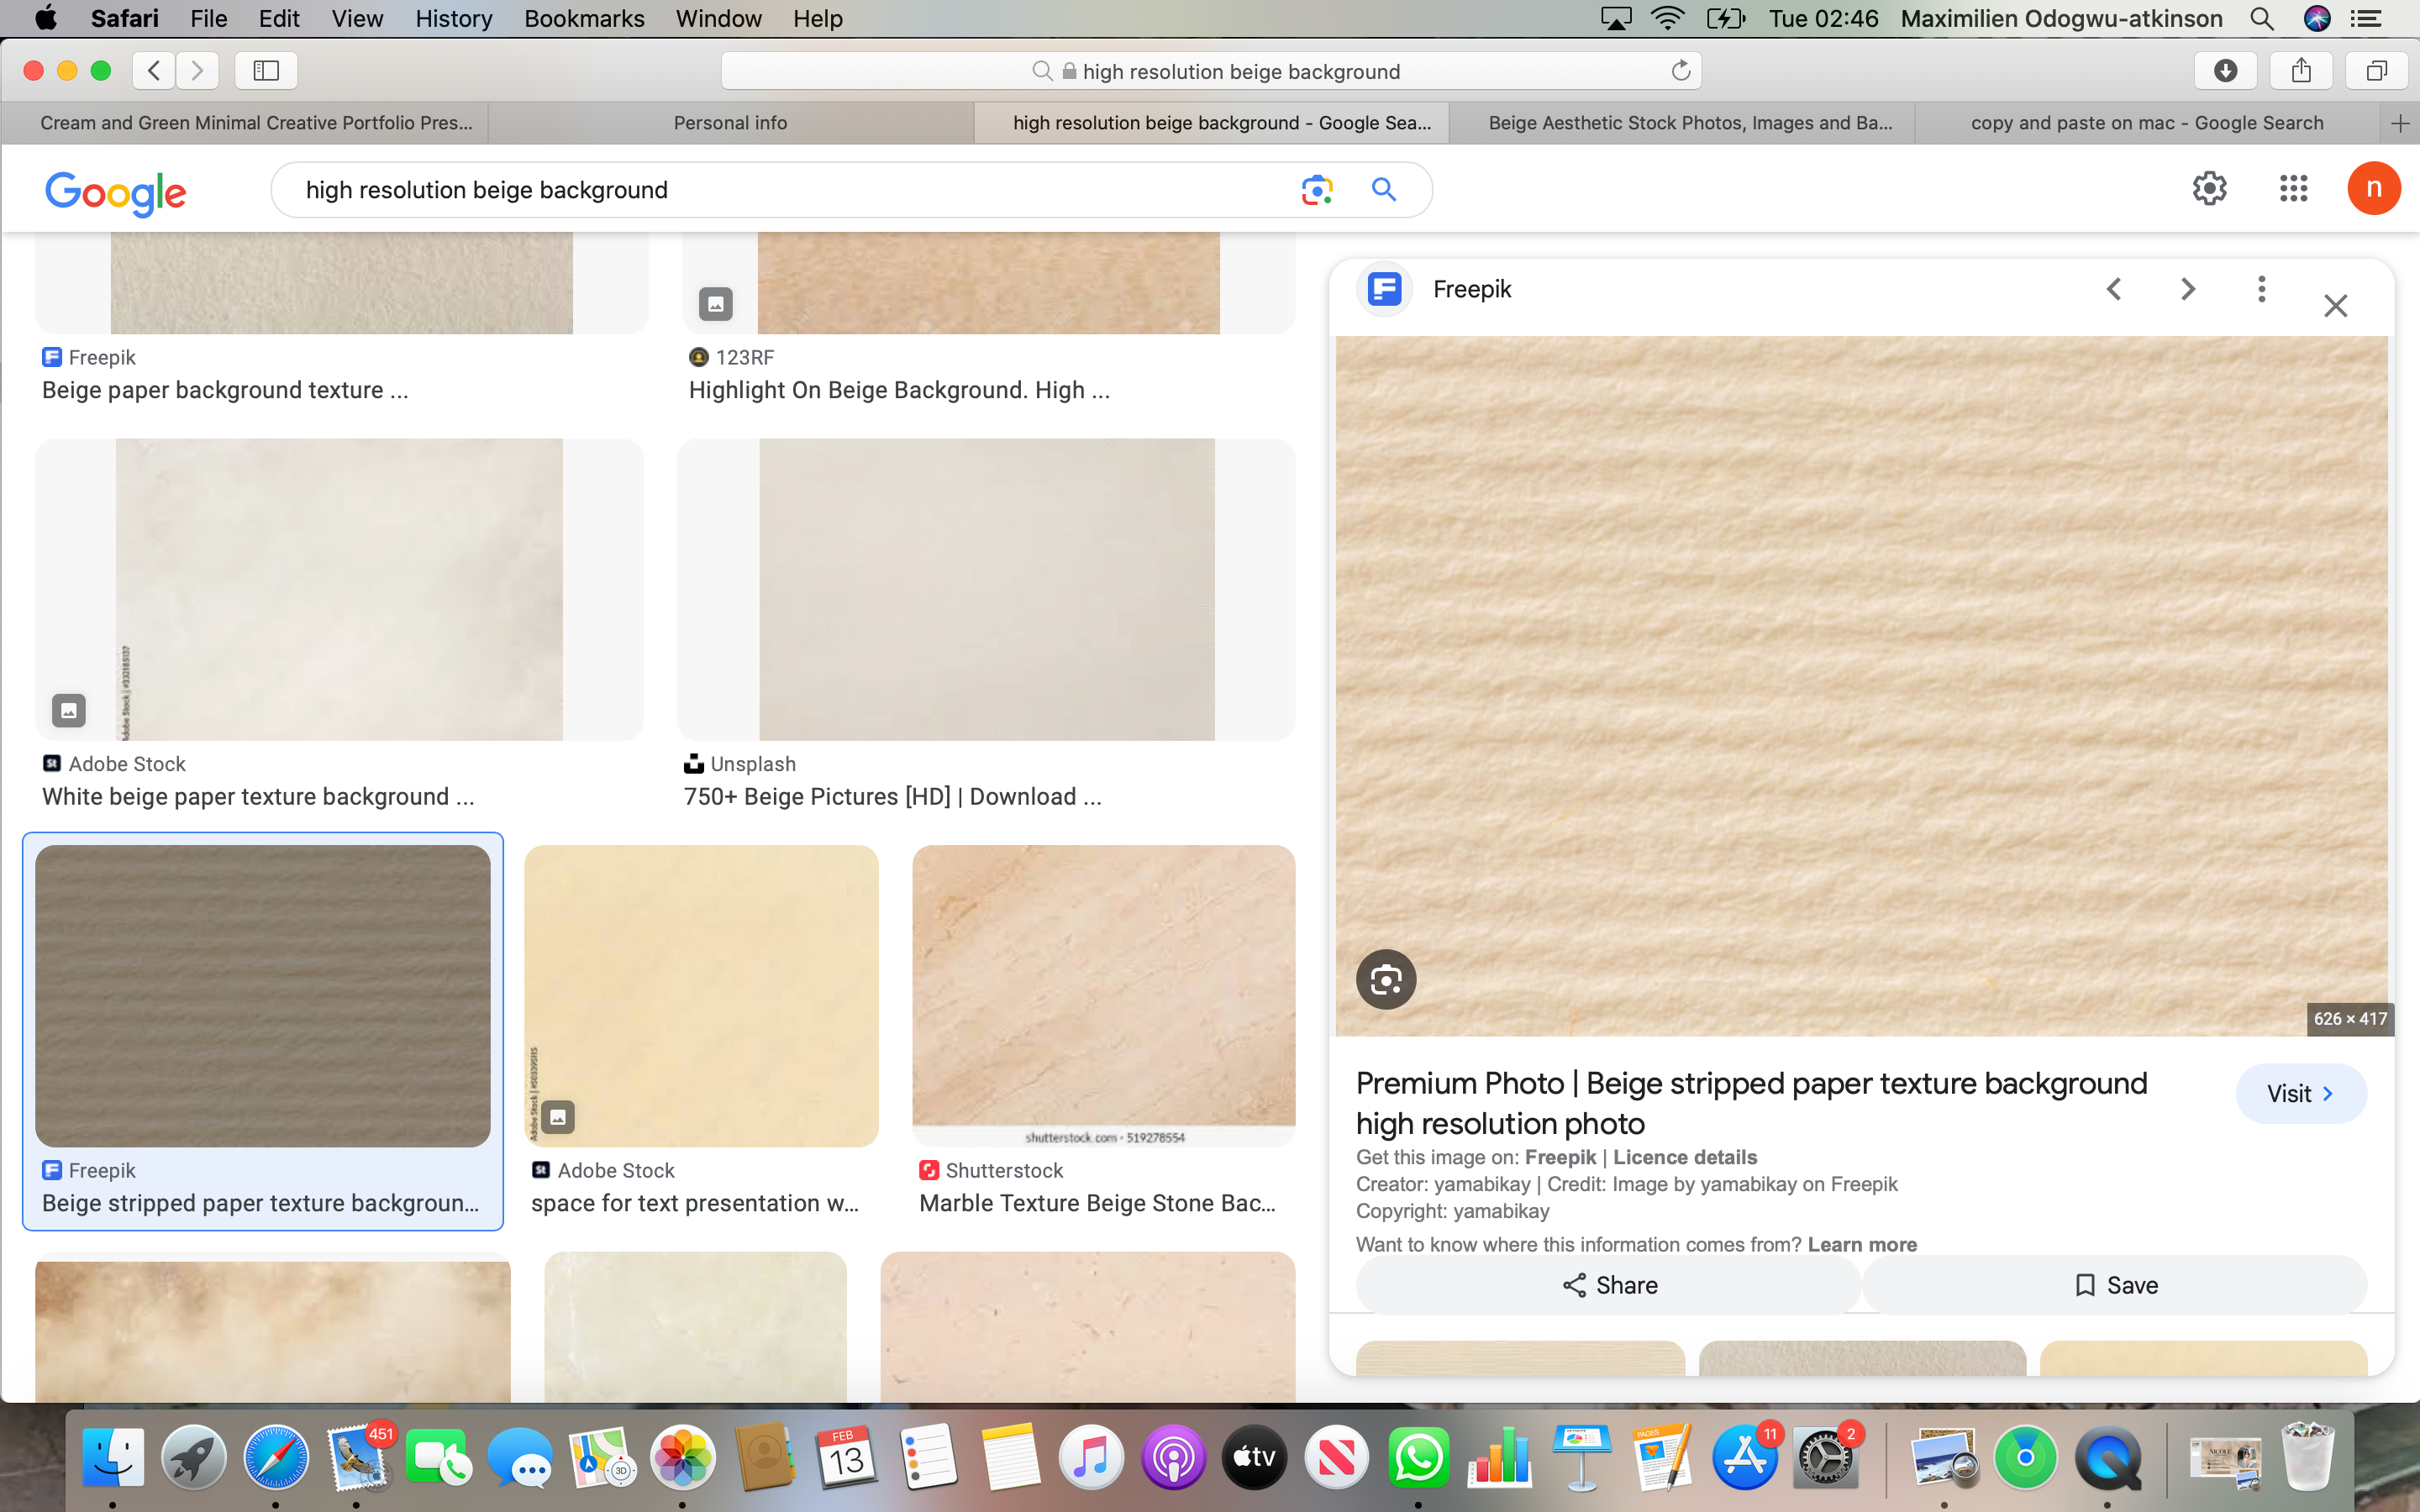Screen dimensions: 2420x1512
Task: Open the Google account avatar menu
Action: click(x=2373, y=188)
